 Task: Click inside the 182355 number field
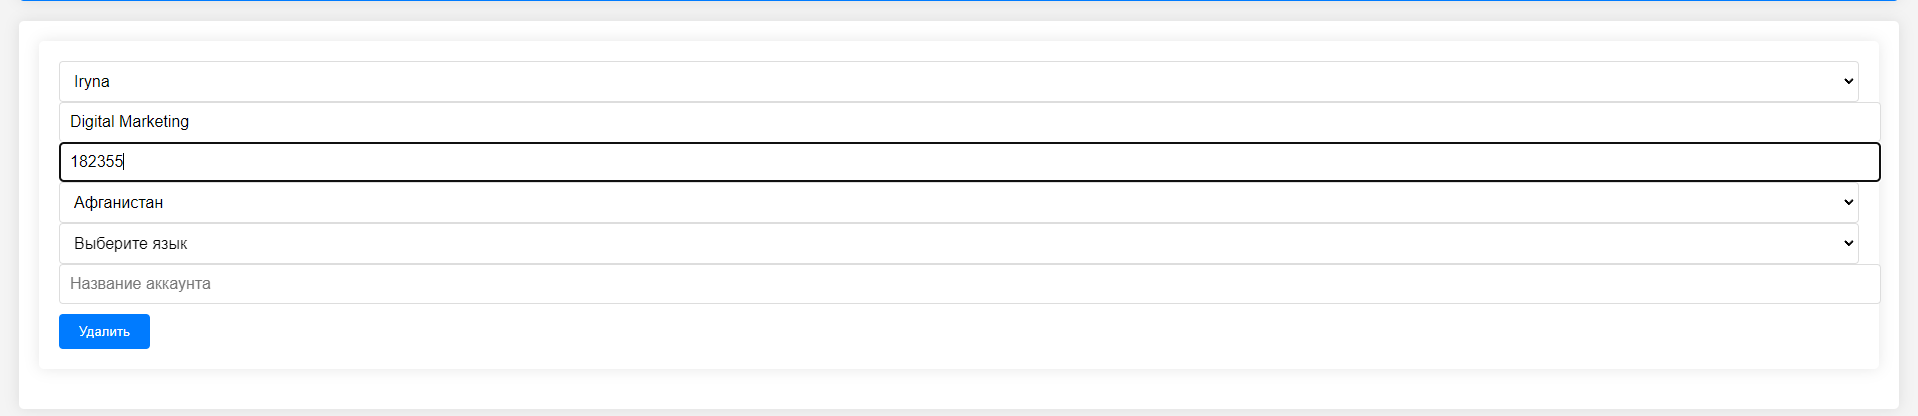[969, 162]
